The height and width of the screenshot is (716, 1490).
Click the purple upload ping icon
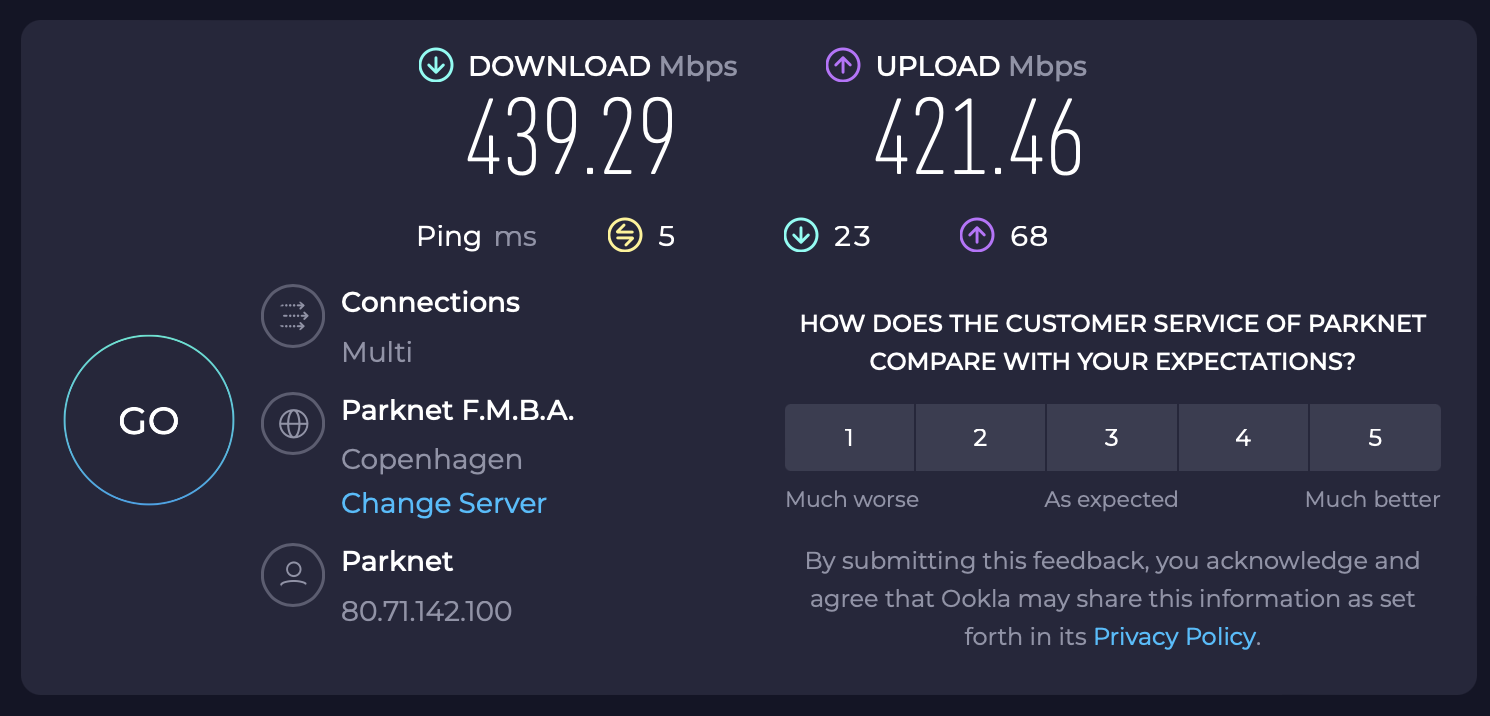point(977,236)
